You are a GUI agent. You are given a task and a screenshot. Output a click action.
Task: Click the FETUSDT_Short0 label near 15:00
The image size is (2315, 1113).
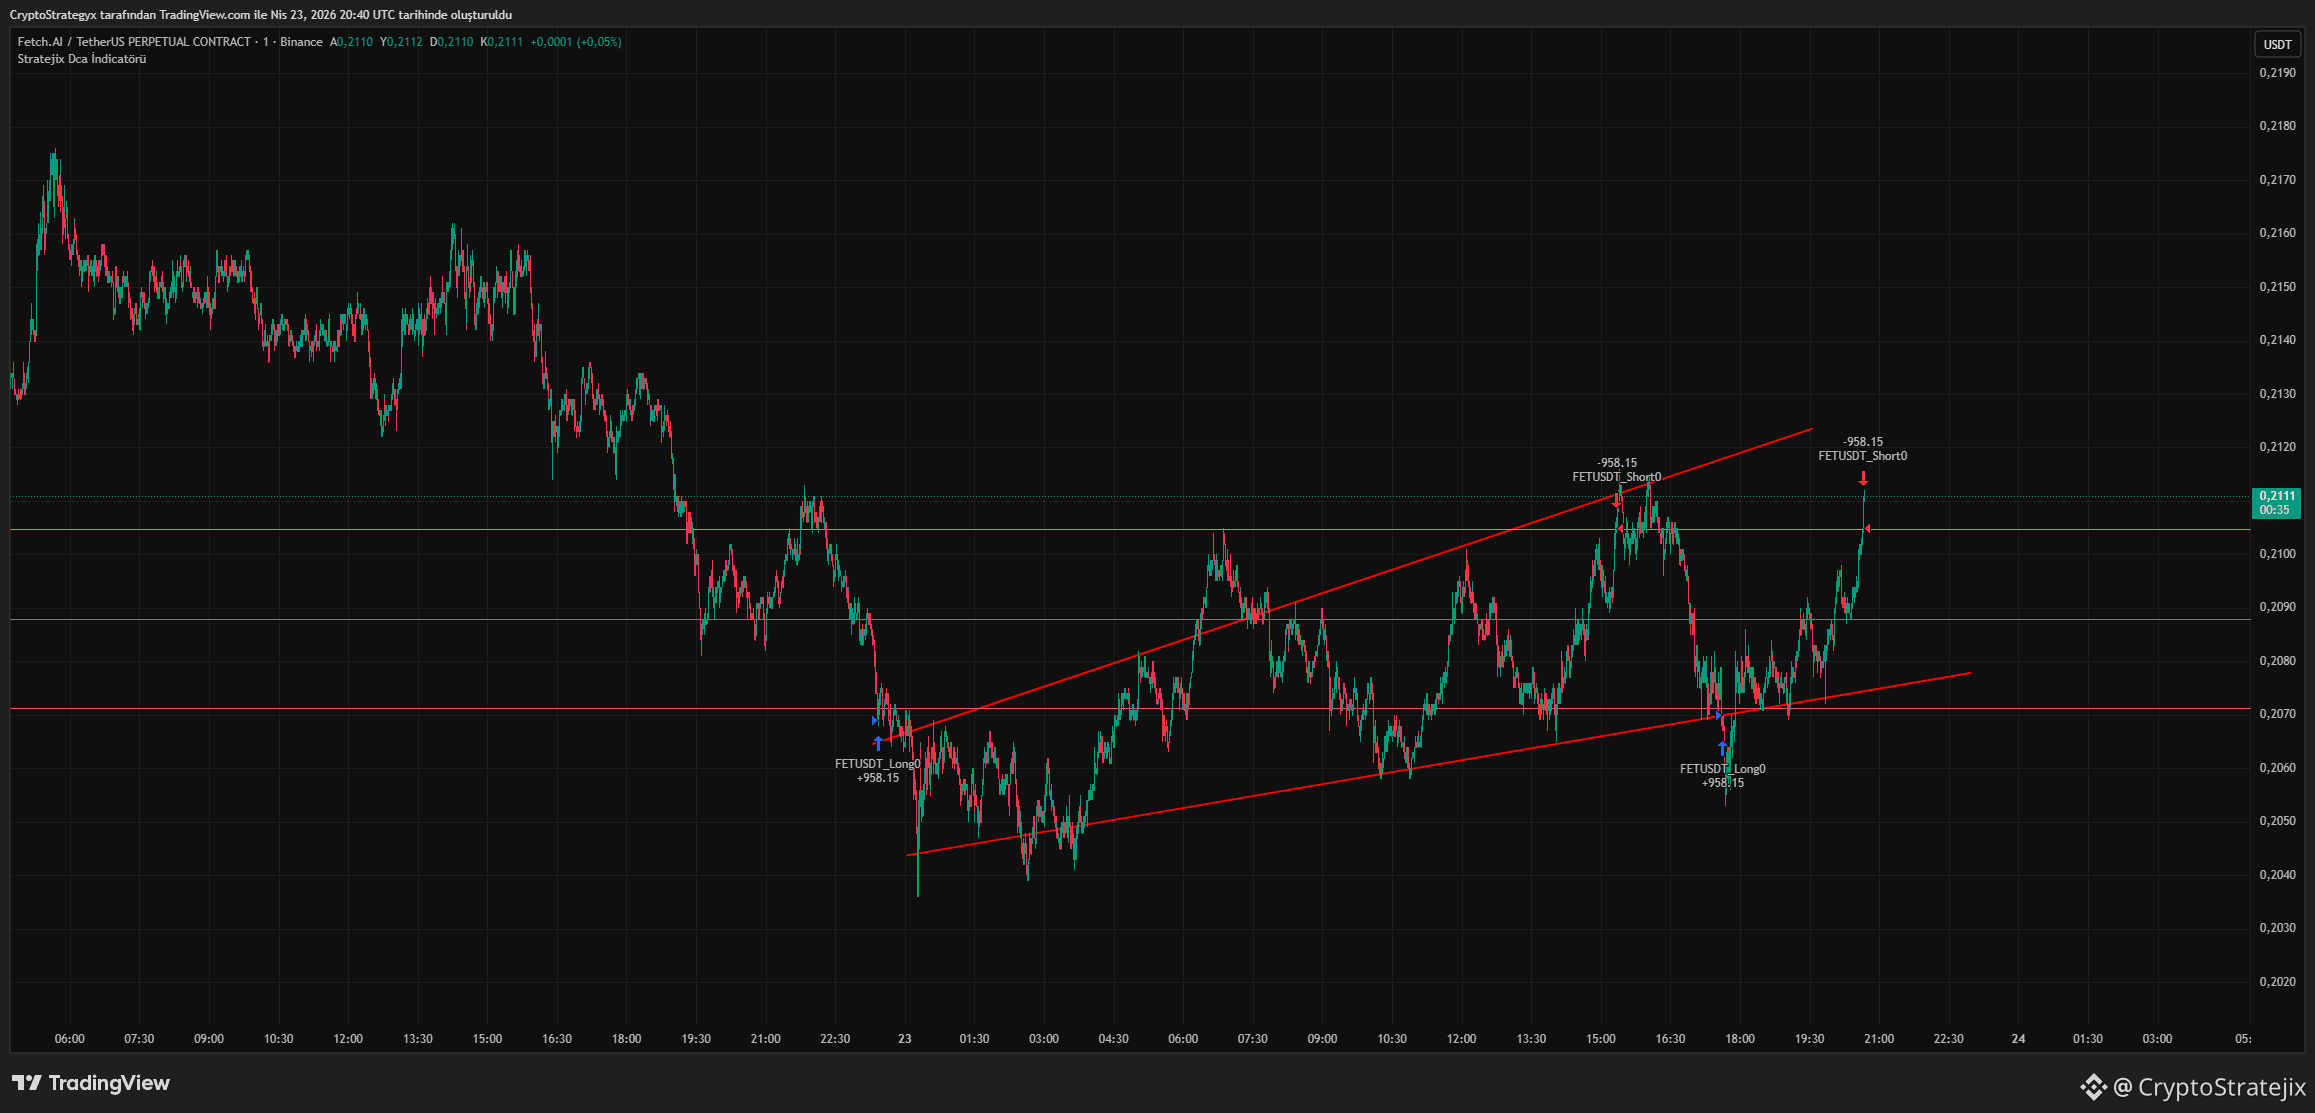pos(1617,477)
